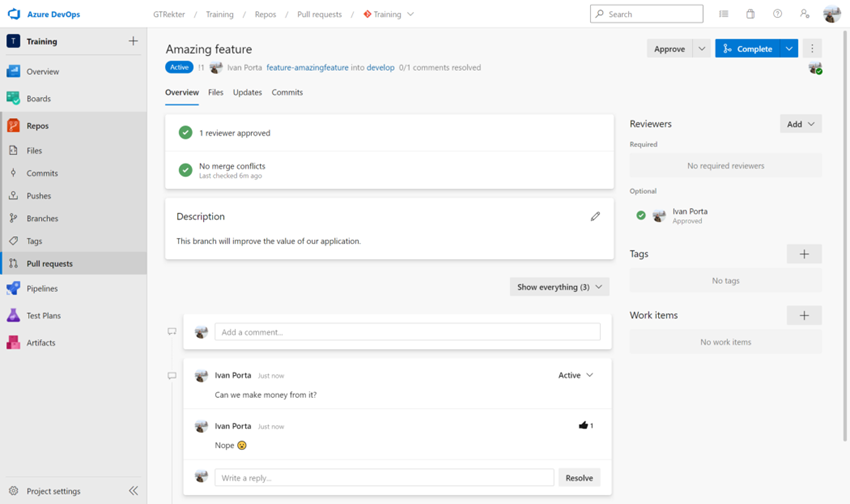Open feature-amazingfeature branch link
850x504 pixels.
307,68
